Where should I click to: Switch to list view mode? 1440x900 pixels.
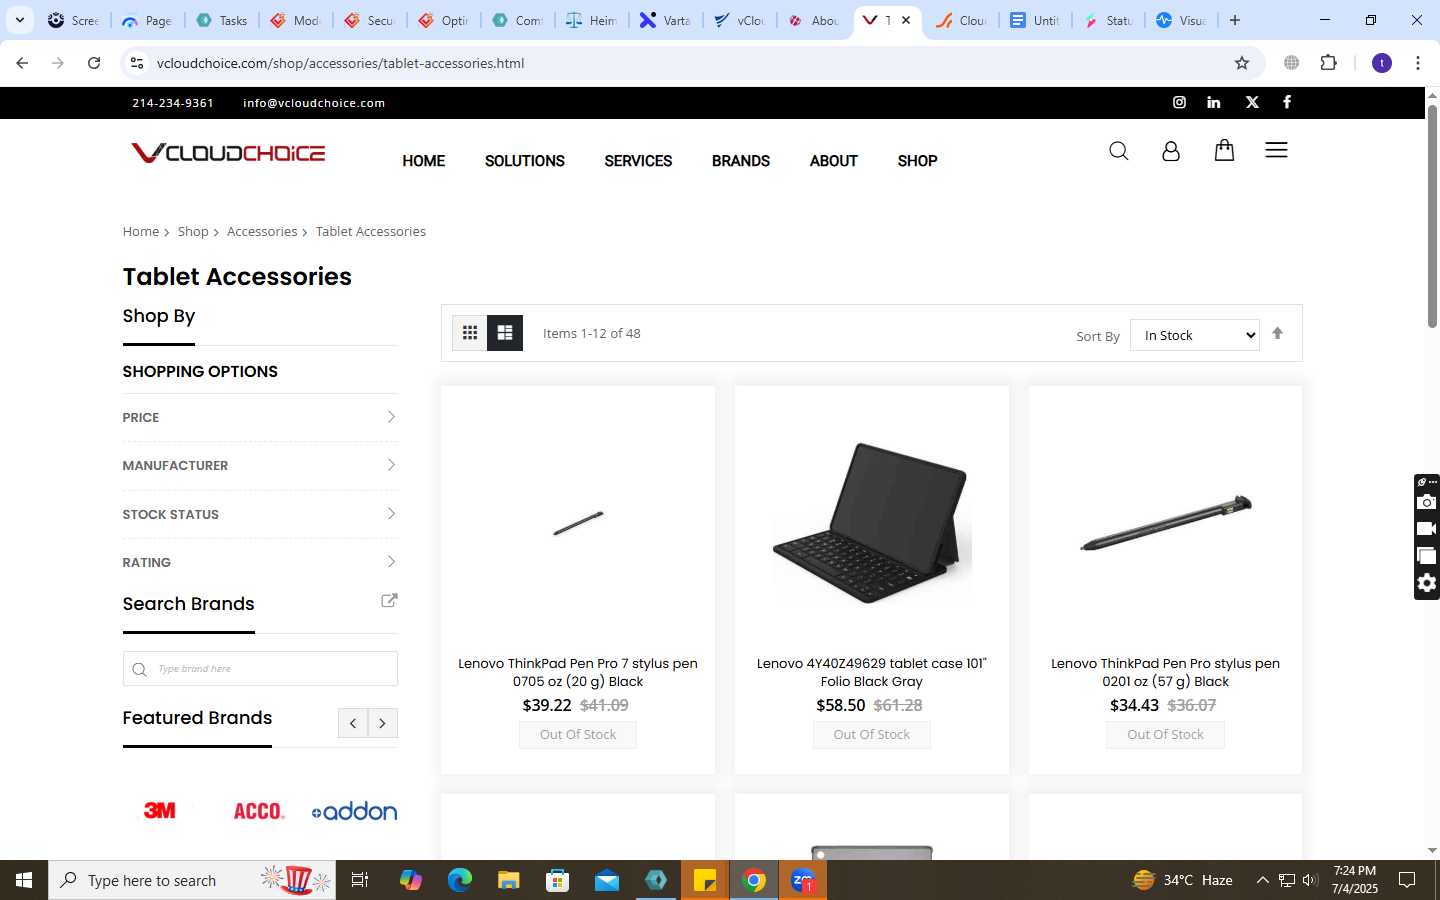point(505,333)
